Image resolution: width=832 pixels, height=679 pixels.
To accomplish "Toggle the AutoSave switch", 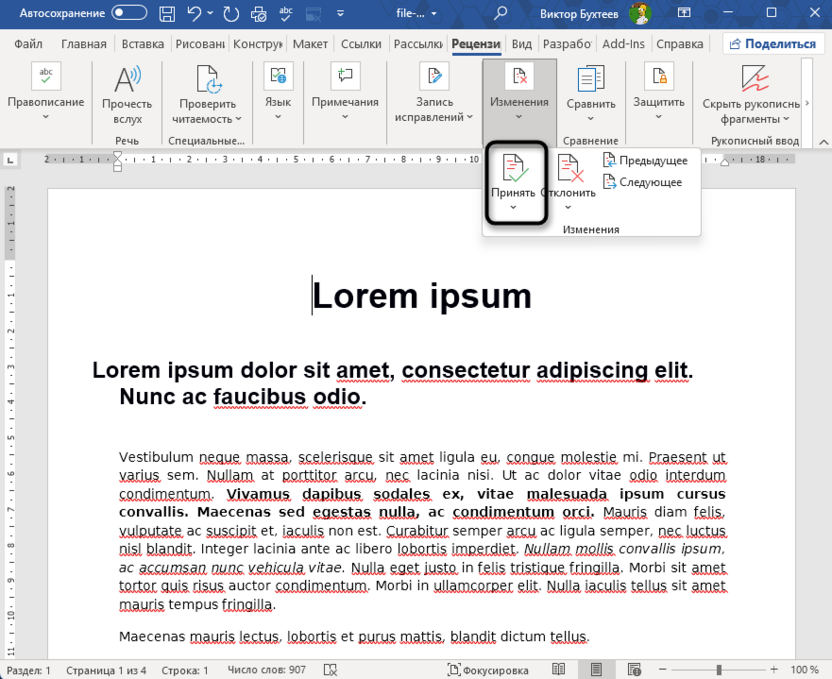I will tap(129, 13).
